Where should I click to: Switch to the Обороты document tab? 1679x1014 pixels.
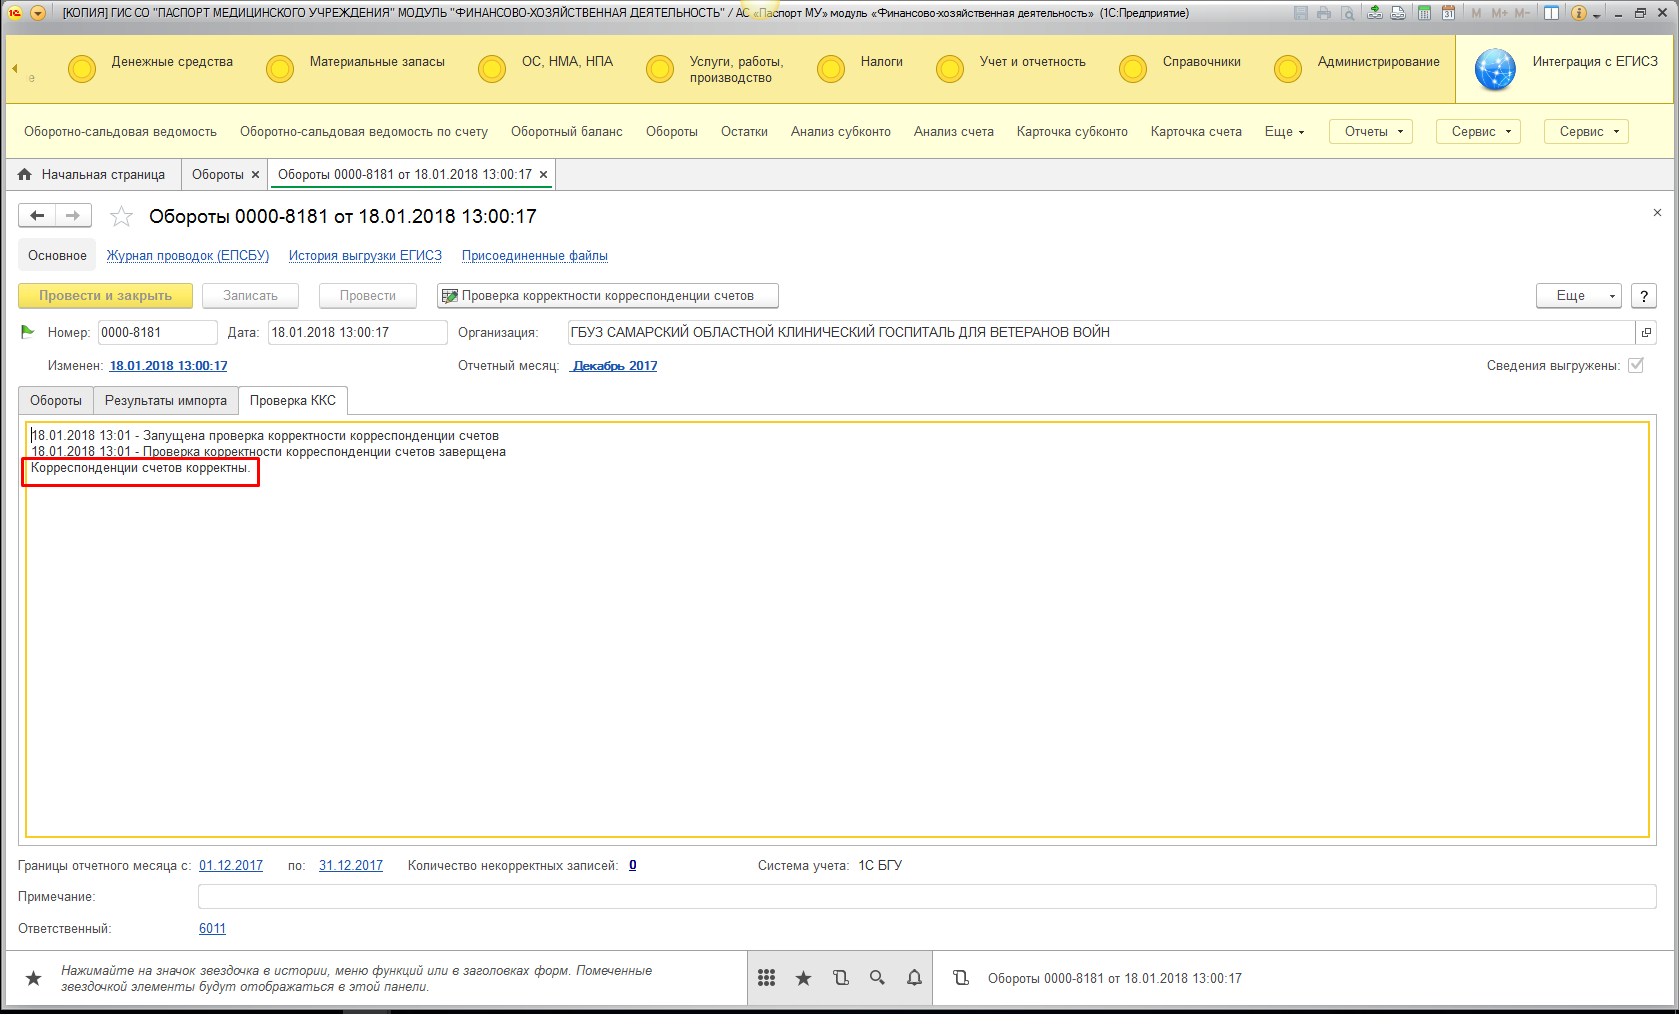[217, 175]
